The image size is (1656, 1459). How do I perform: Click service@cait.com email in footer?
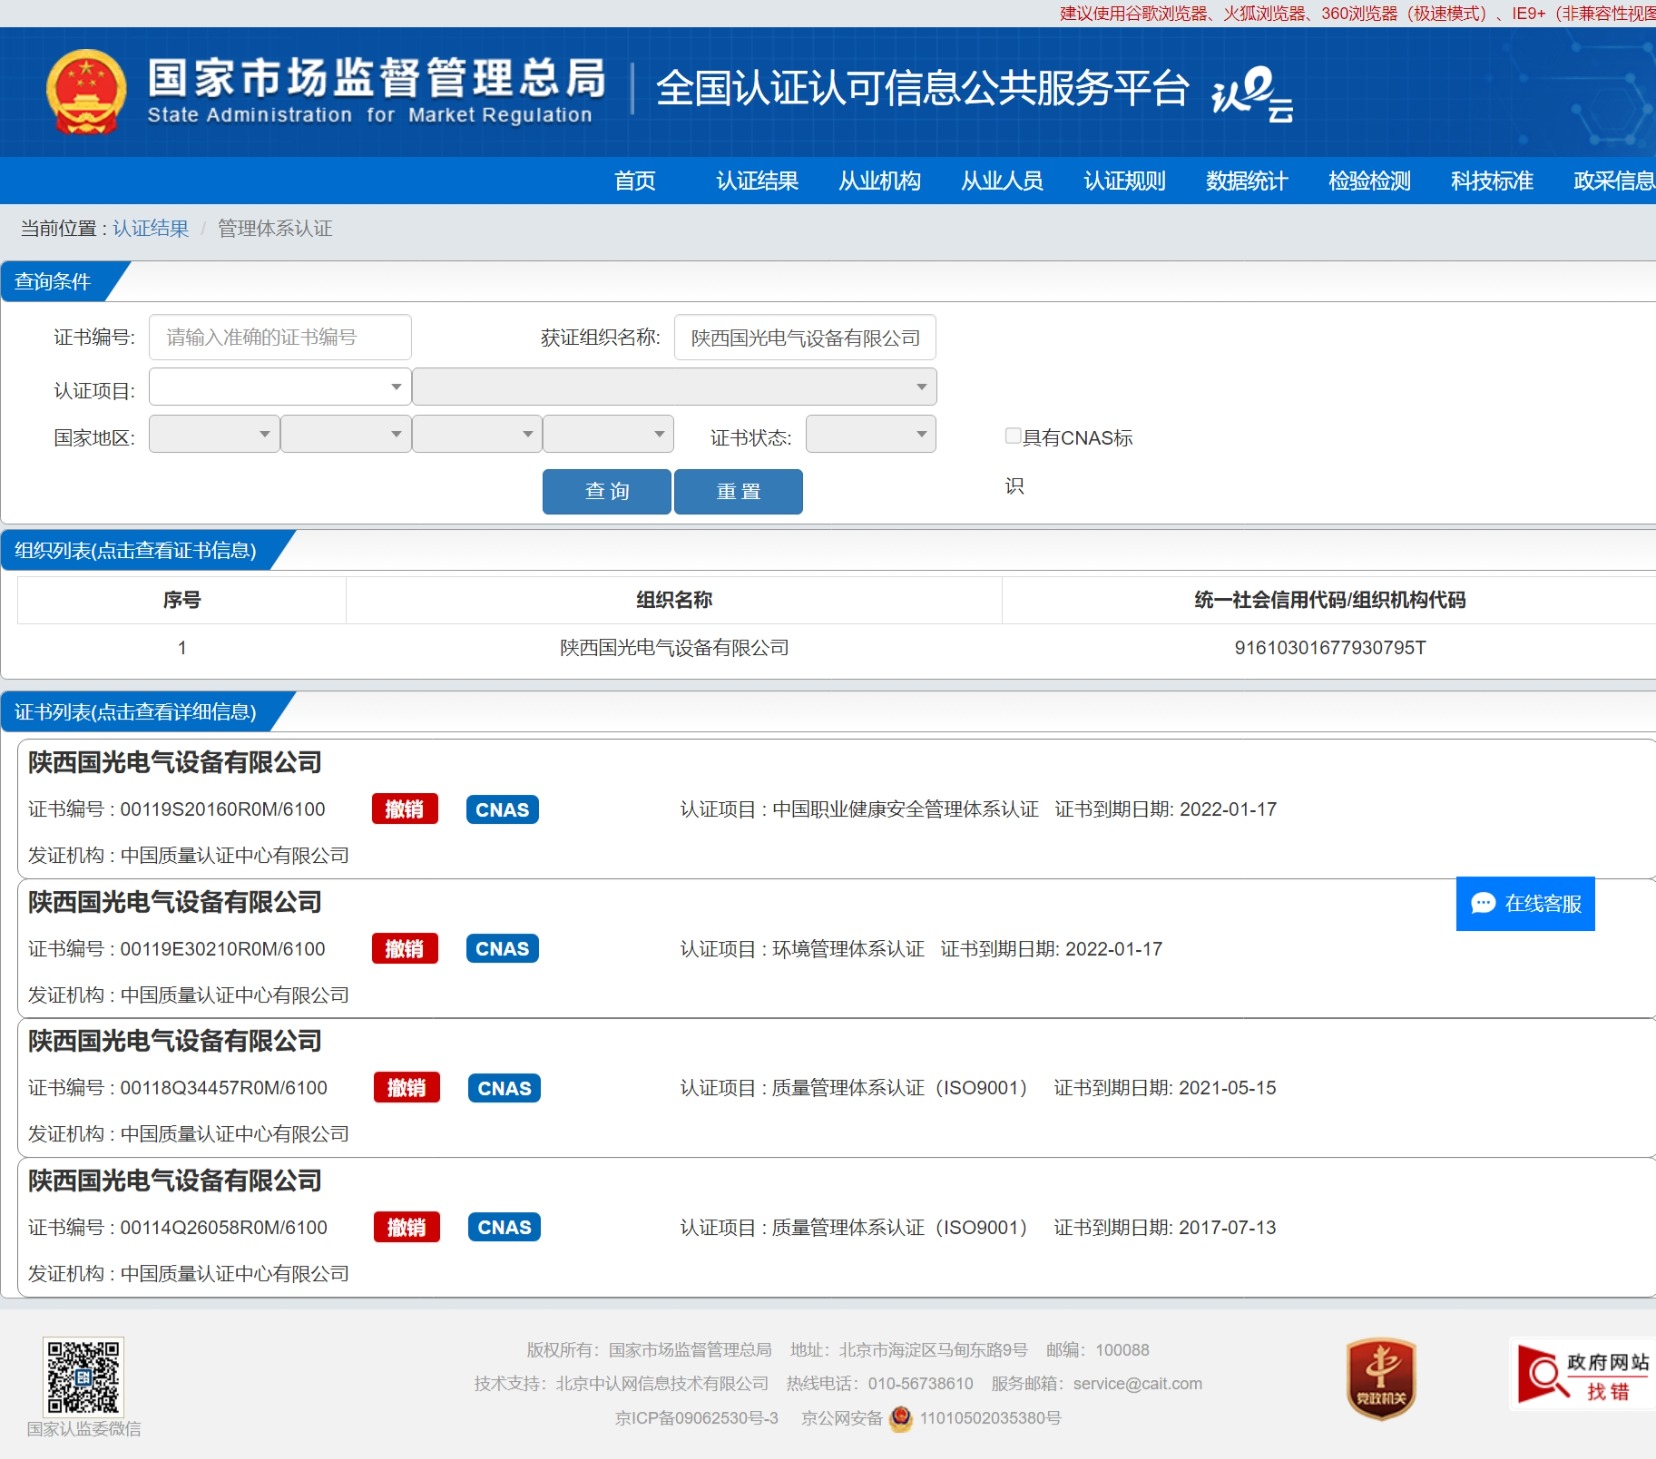click(x=1137, y=1384)
